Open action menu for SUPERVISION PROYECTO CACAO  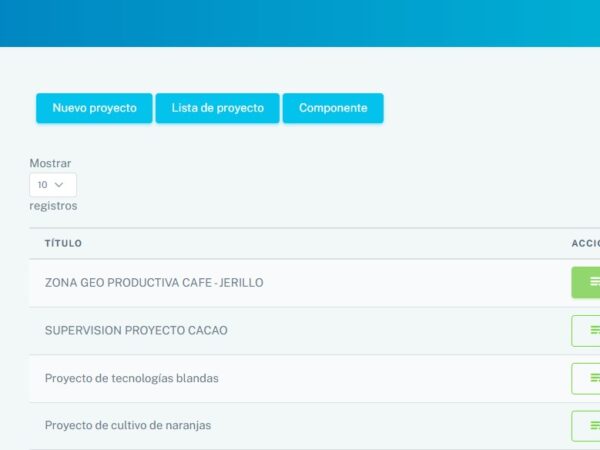(586, 331)
